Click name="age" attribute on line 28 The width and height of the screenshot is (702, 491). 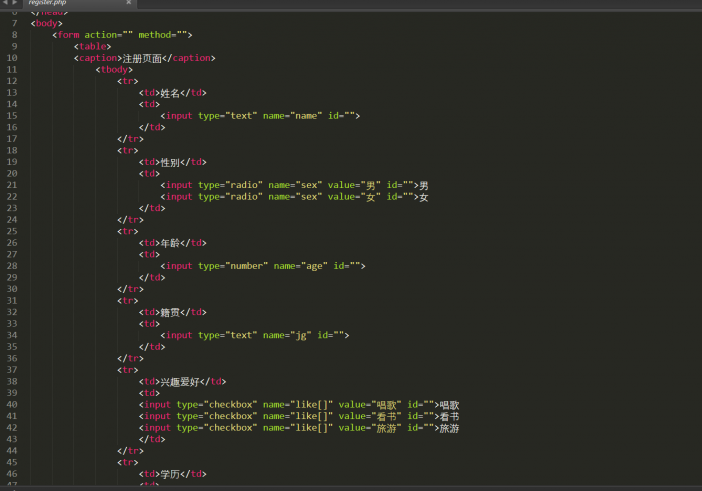(x=300, y=266)
